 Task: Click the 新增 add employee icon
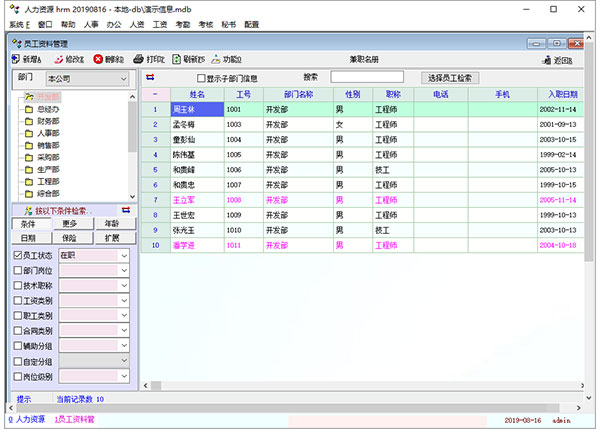pyautogui.click(x=15, y=59)
